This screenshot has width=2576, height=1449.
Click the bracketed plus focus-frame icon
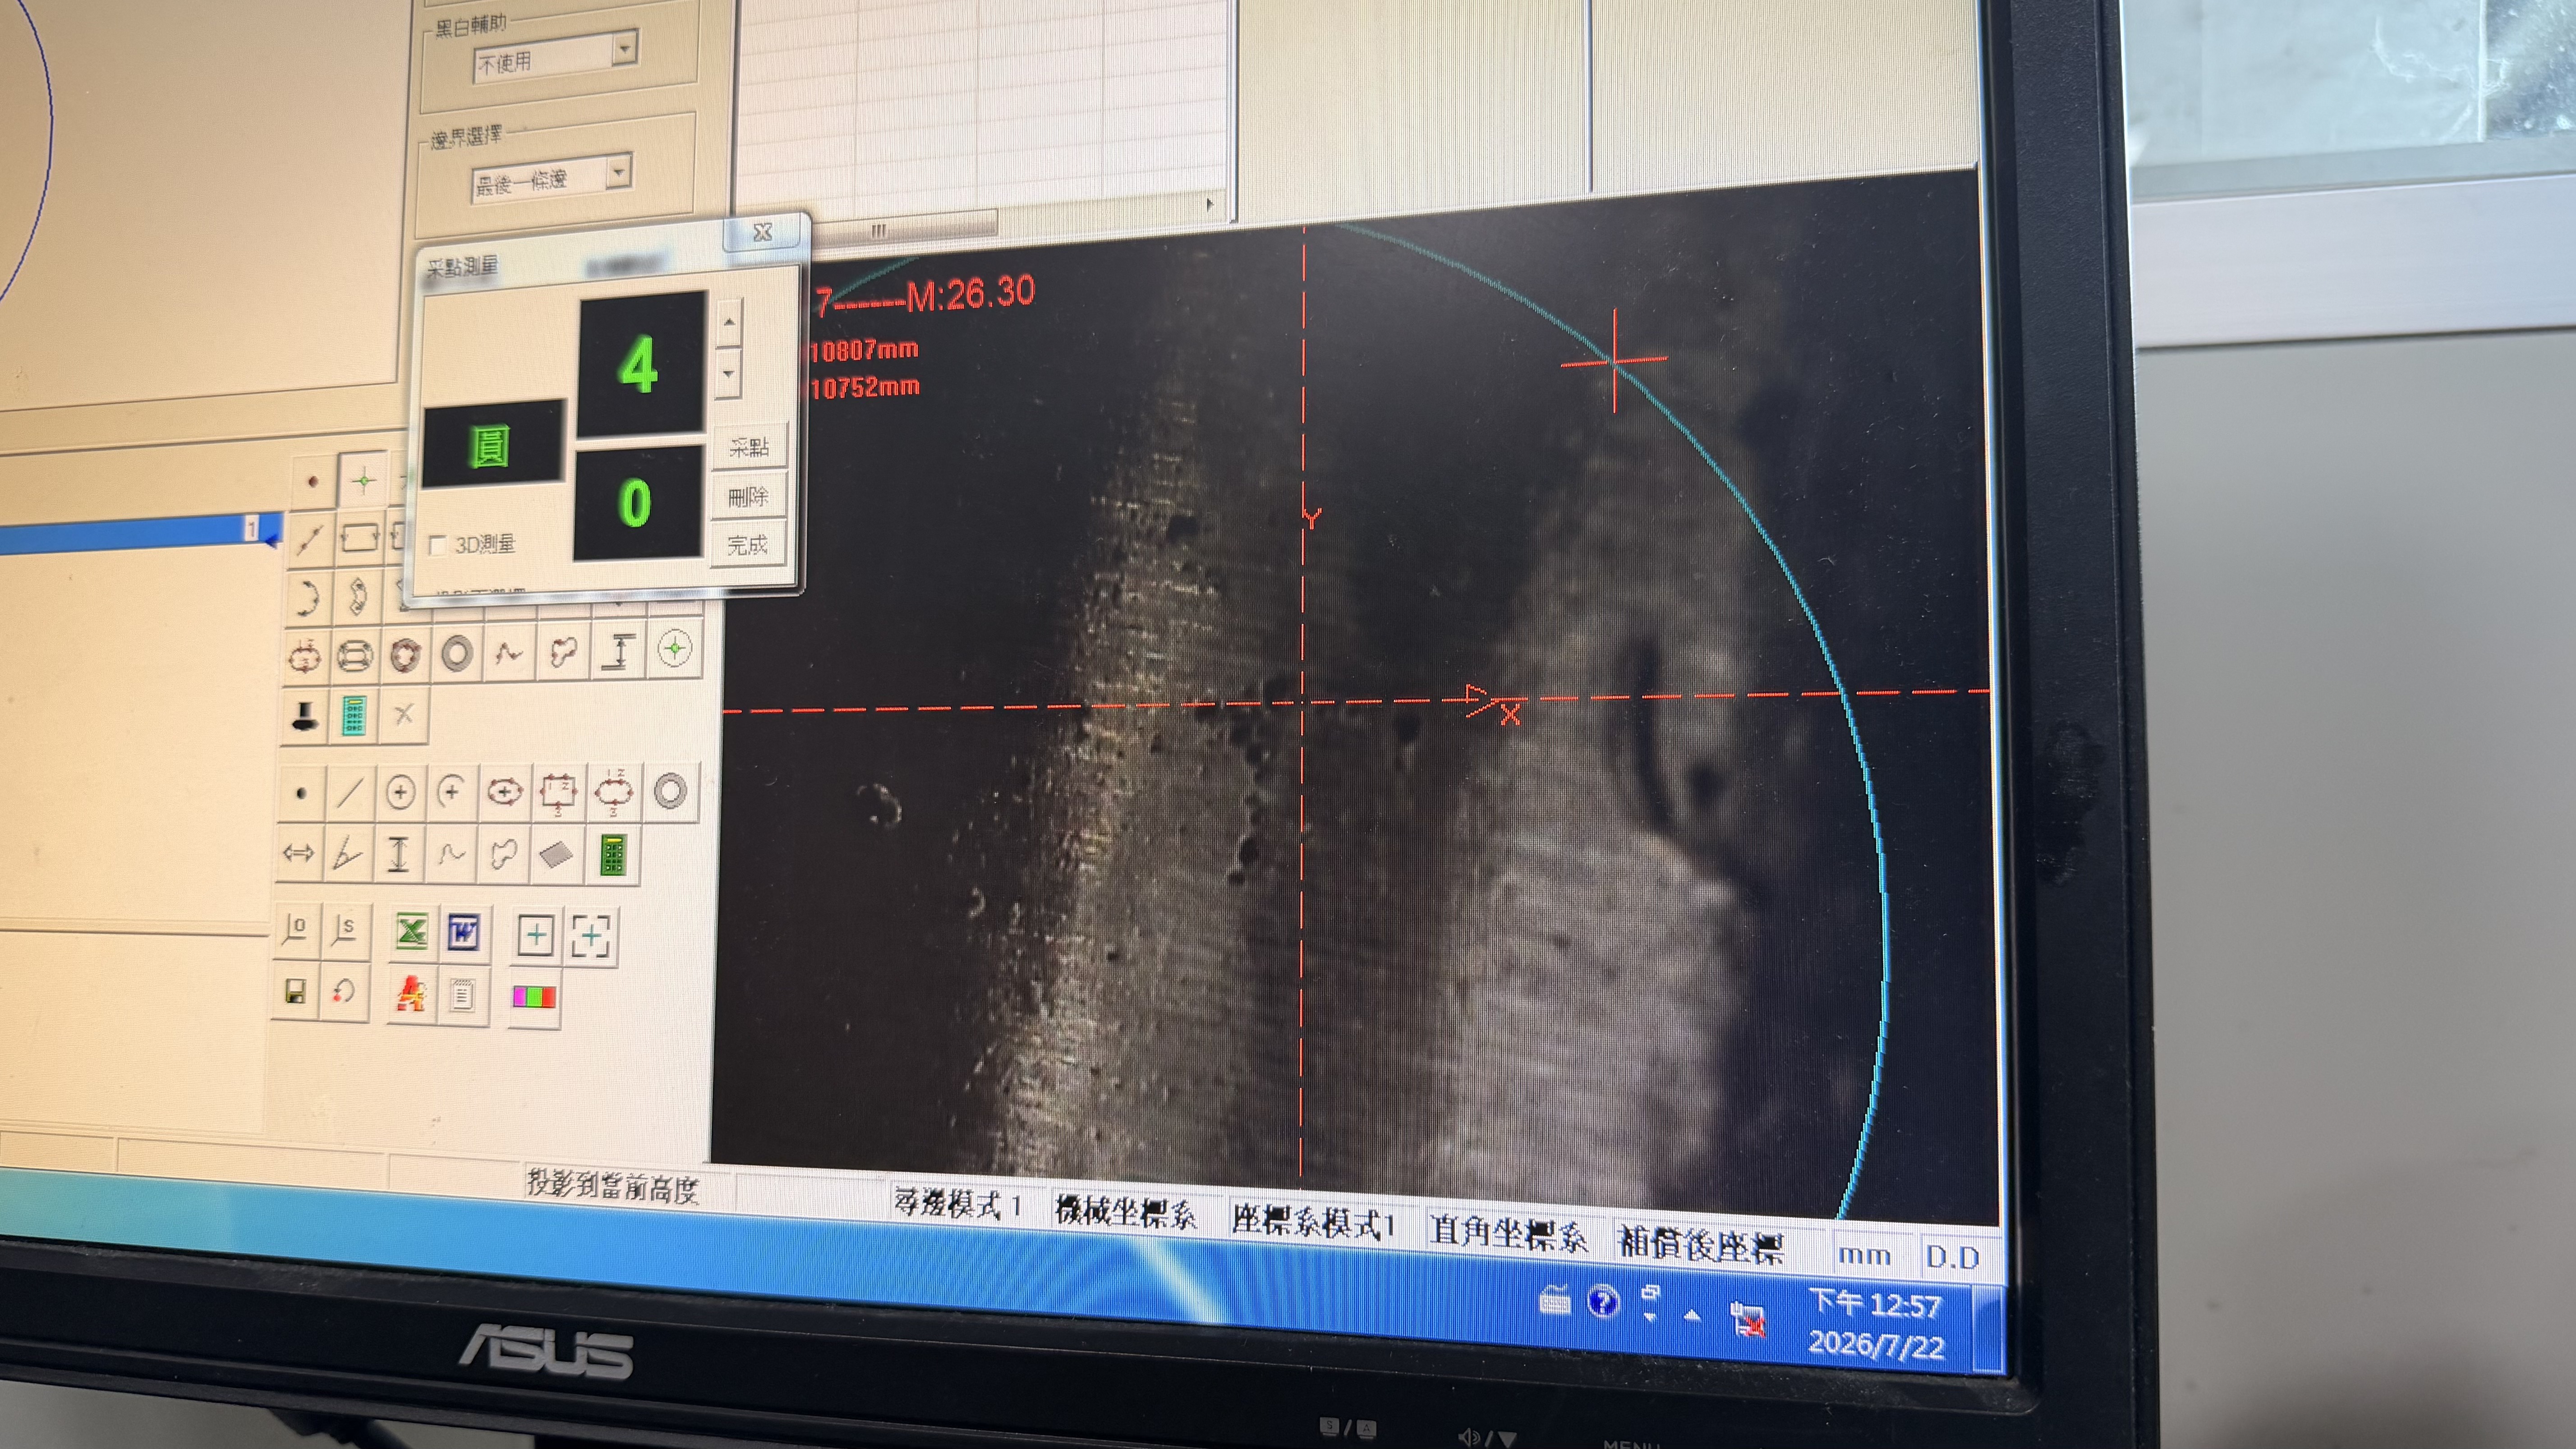point(590,936)
